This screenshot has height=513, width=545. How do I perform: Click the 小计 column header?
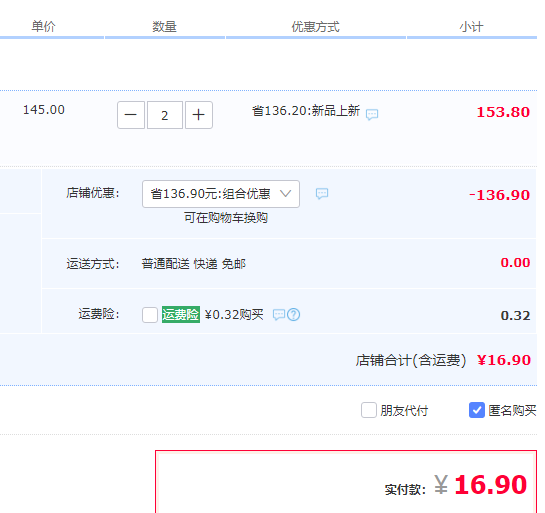pyautogui.click(x=471, y=27)
